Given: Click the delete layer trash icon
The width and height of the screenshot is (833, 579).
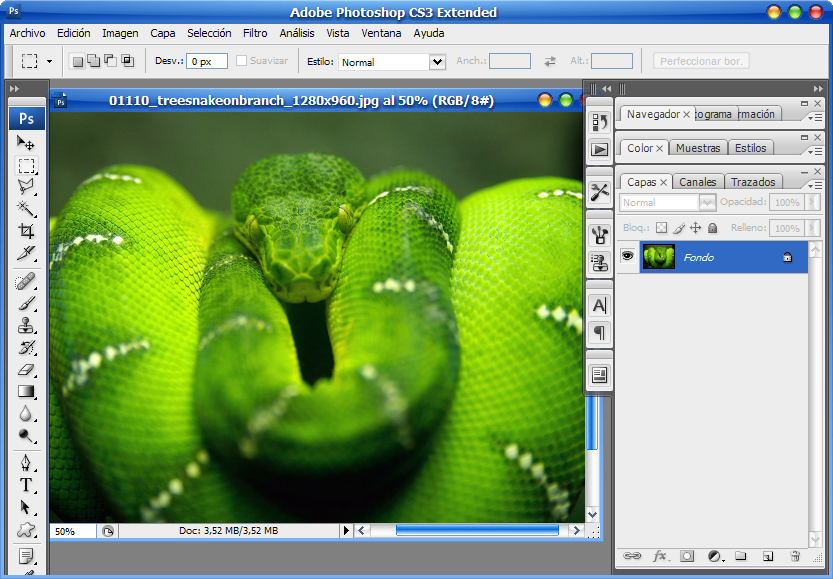Looking at the screenshot, I should click(795, 556).
